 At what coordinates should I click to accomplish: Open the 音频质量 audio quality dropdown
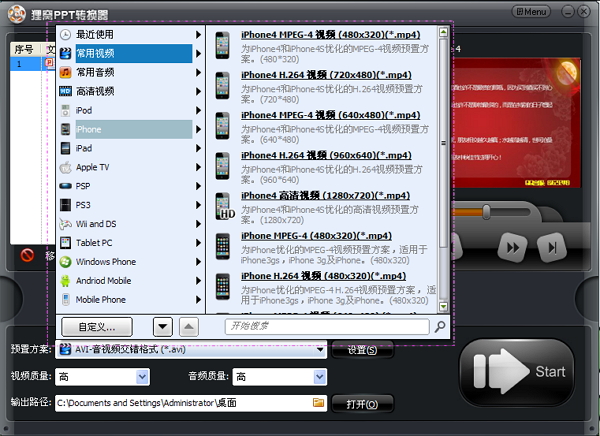[x=280, y=377]
